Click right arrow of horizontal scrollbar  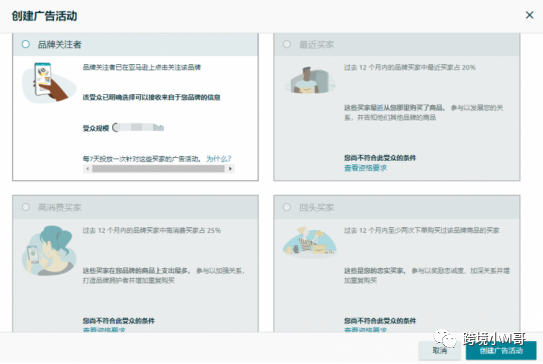point(230,169)
